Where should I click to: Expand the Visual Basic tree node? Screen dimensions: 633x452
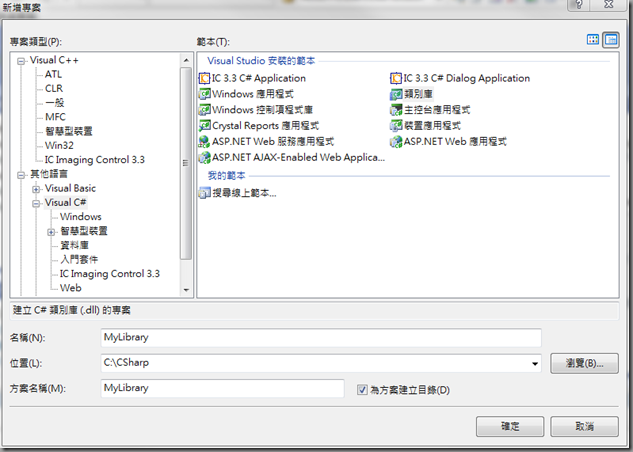[36, 189]
